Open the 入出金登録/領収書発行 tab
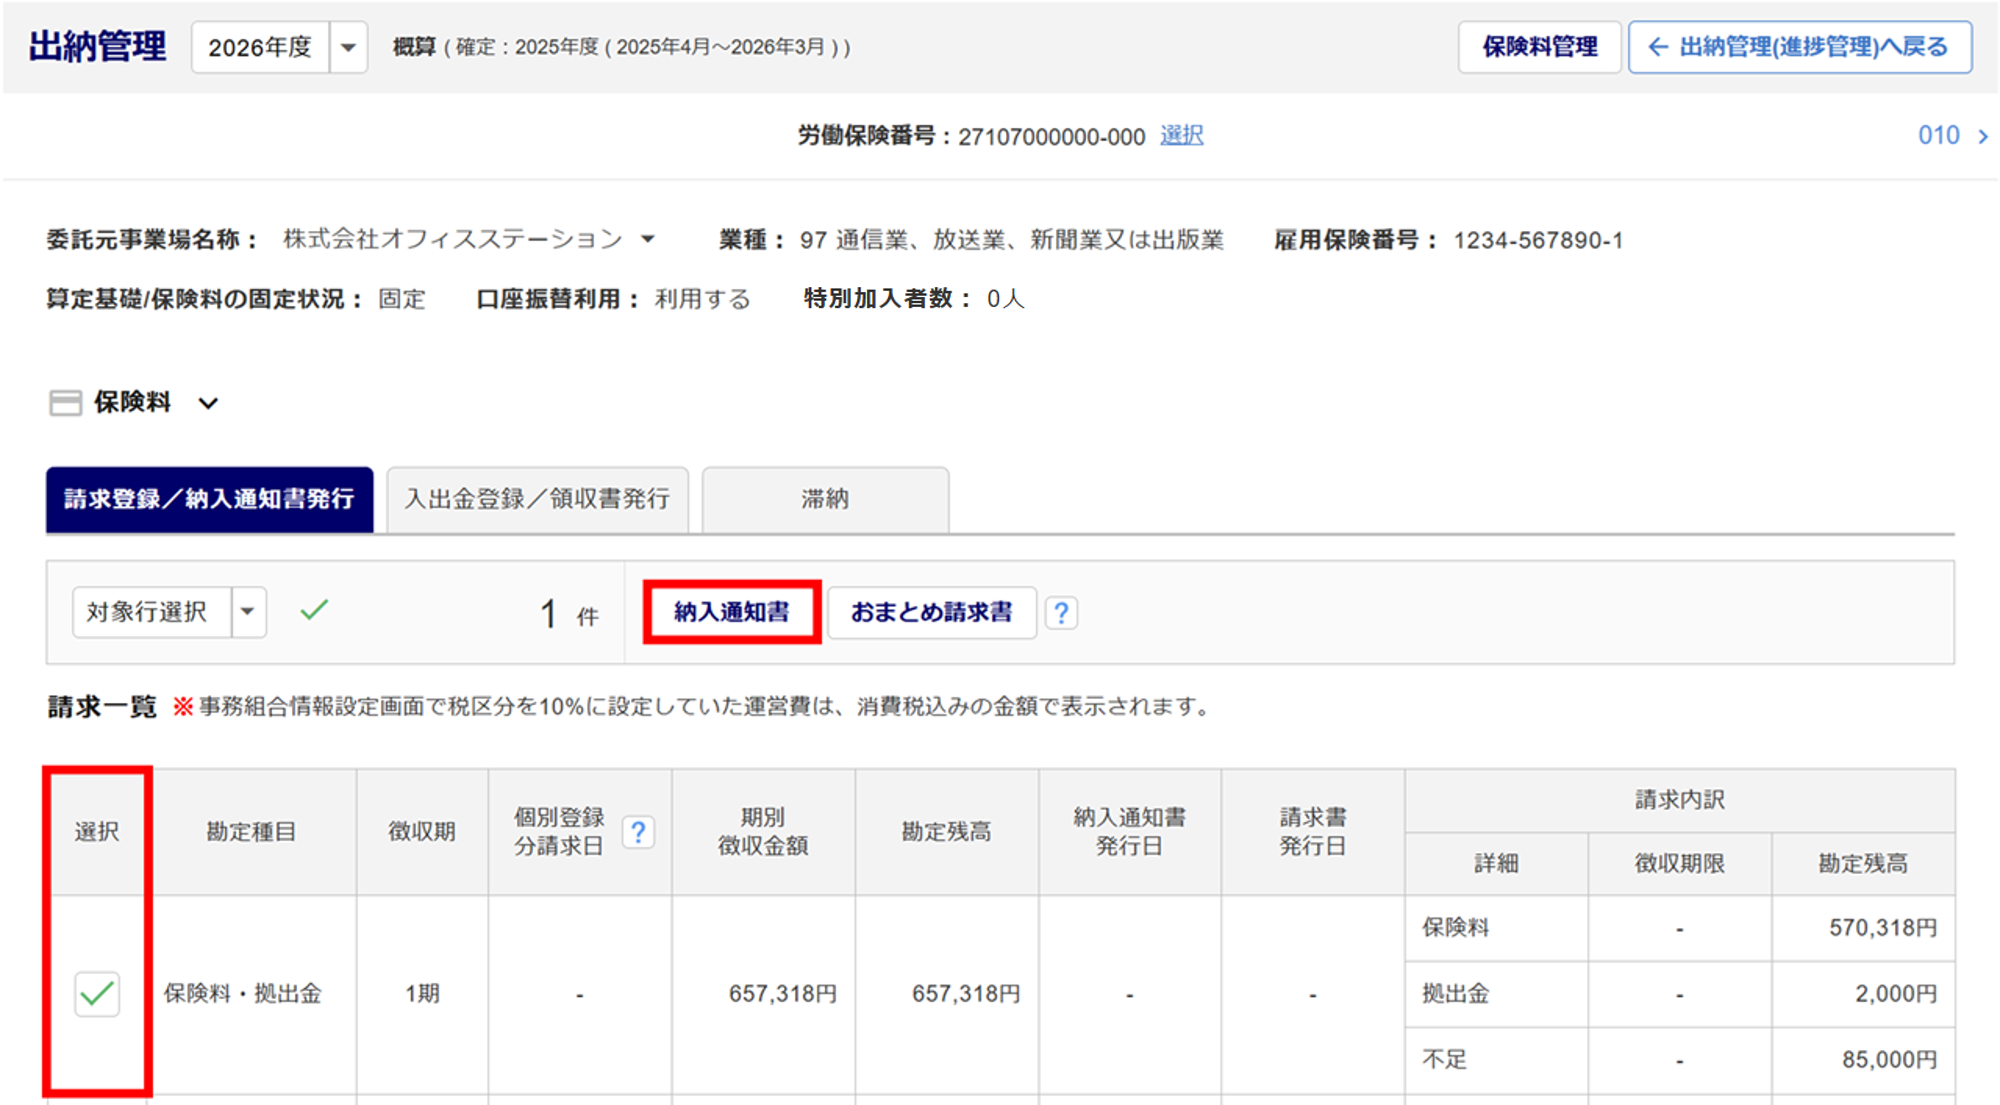 (x=537, y=499)
